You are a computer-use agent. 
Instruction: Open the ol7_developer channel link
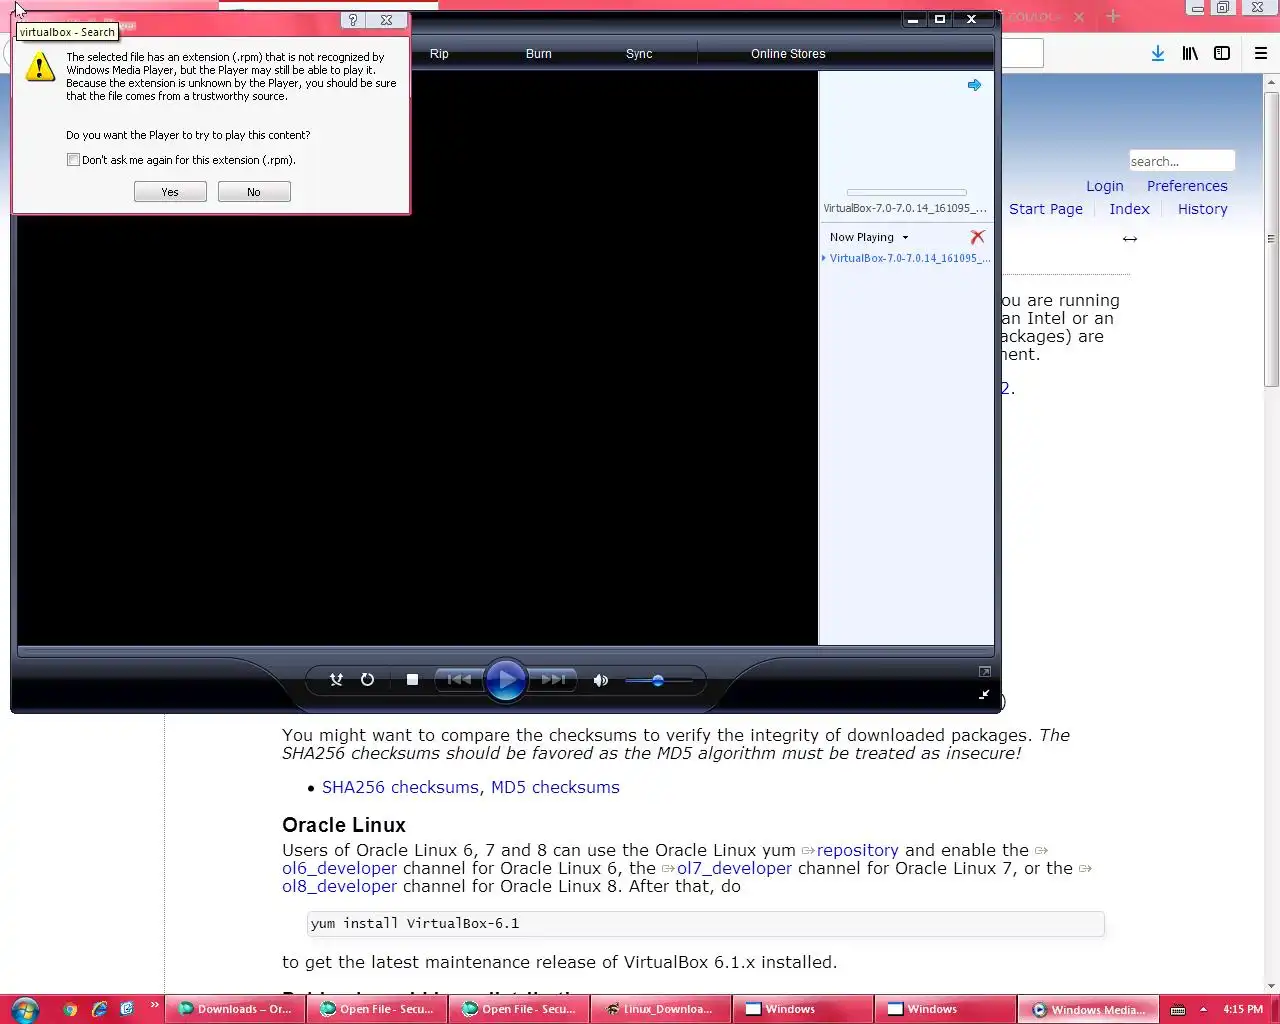click(x=734, y=868)
